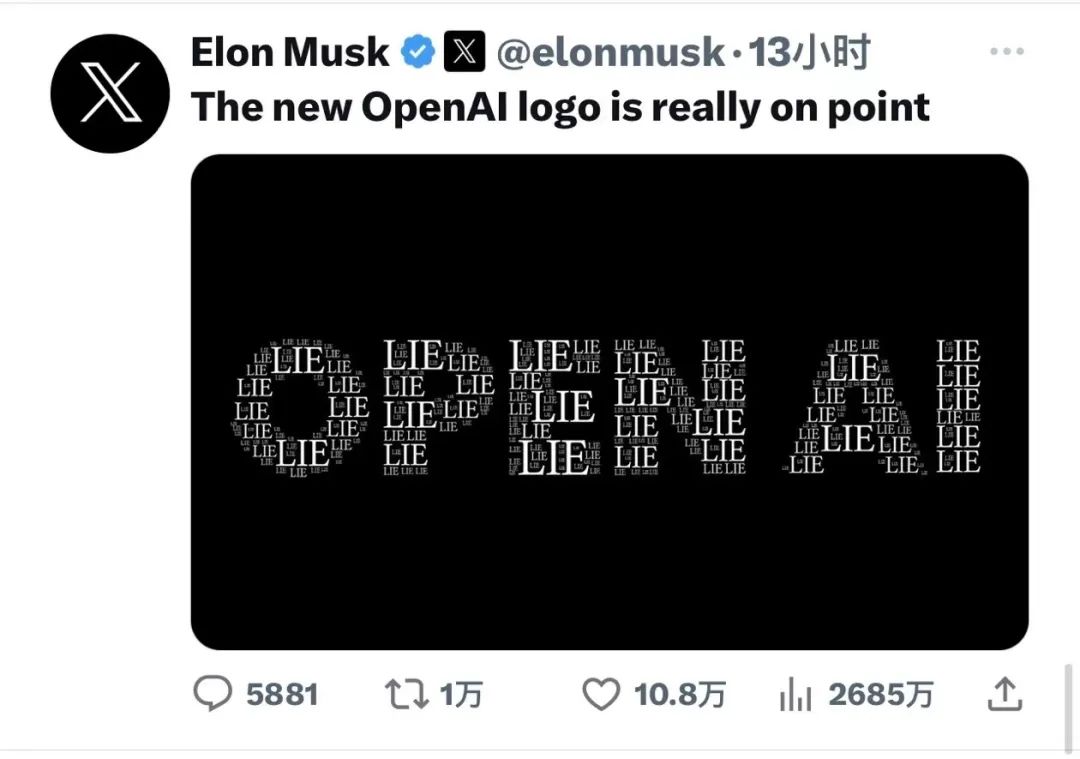1080x759 pixels.
Task: Click the reply speech bubble icon
Action: pyautogui.click(x=212, y=693)
